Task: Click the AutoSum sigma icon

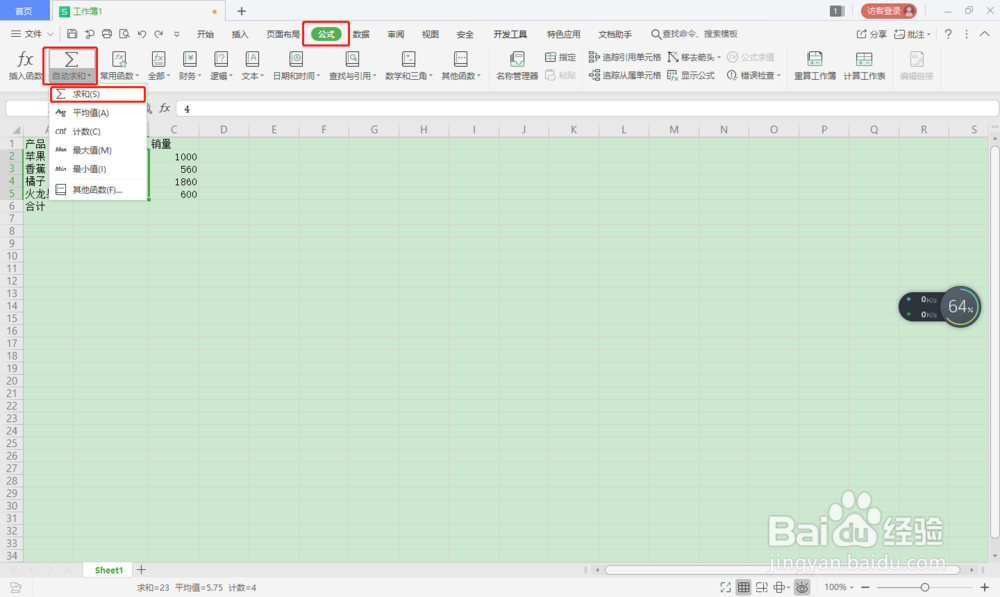Action: pyautogui.click(x=71, y=59)
